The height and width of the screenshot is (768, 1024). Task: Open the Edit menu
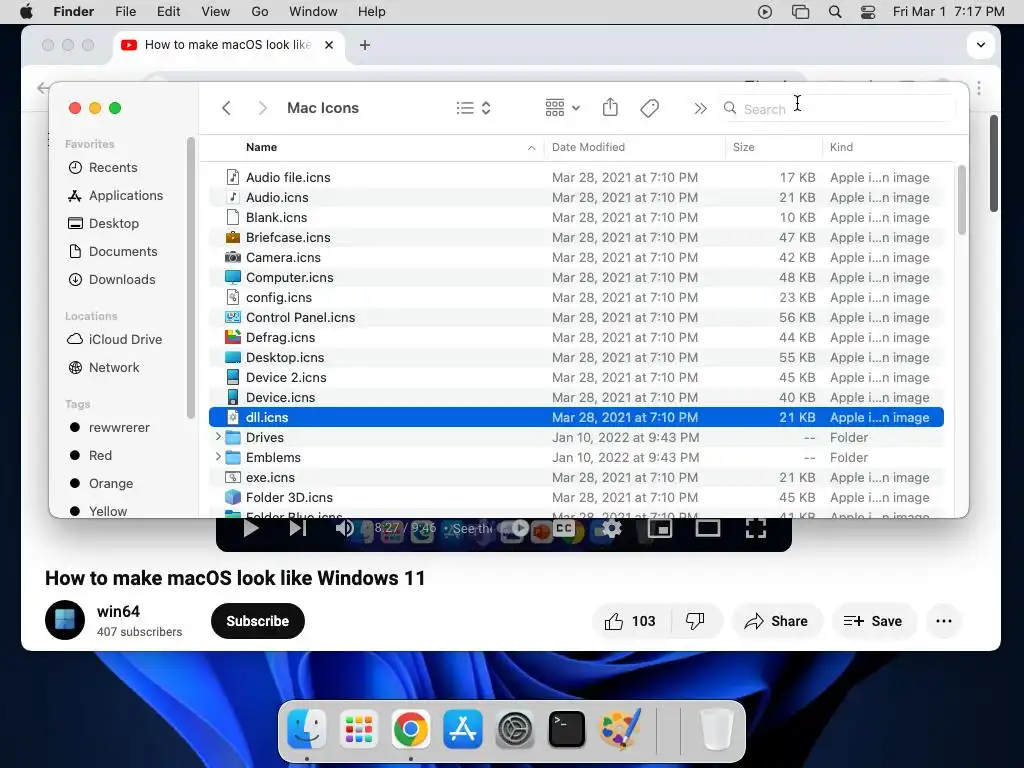(168, 12)
